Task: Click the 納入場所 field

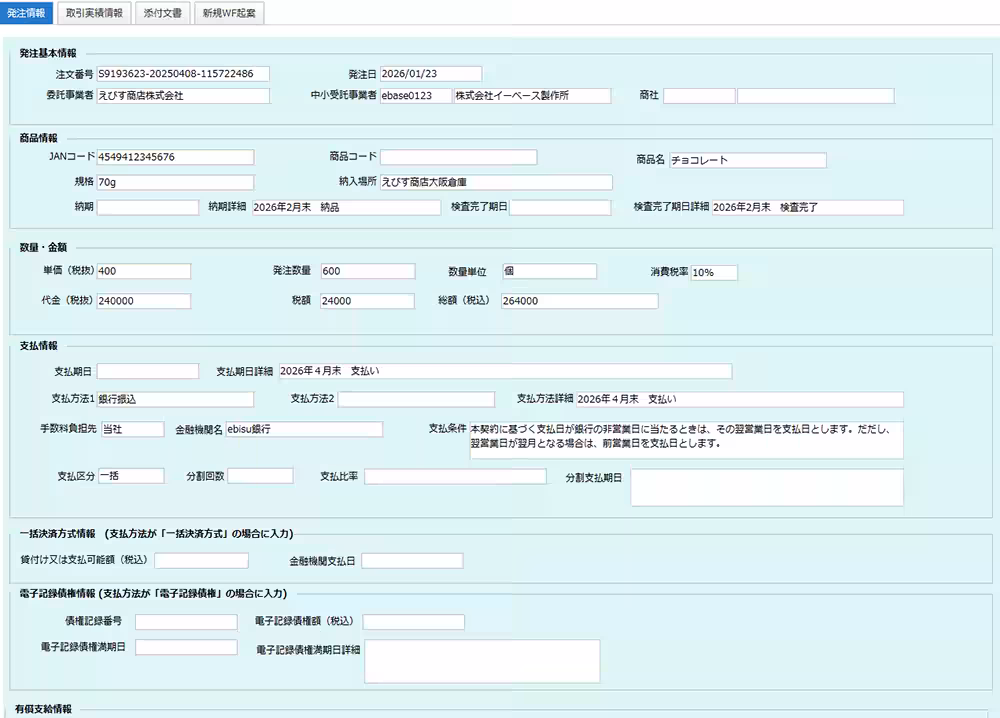Action: point(496,182)
